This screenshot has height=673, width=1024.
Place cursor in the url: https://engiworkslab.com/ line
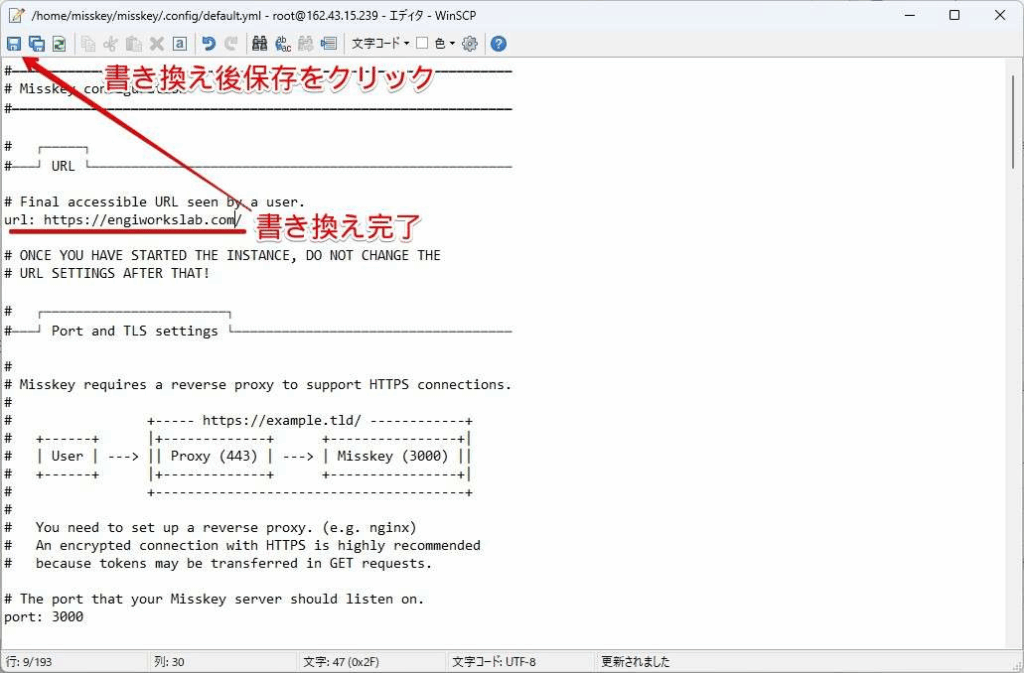123,220
